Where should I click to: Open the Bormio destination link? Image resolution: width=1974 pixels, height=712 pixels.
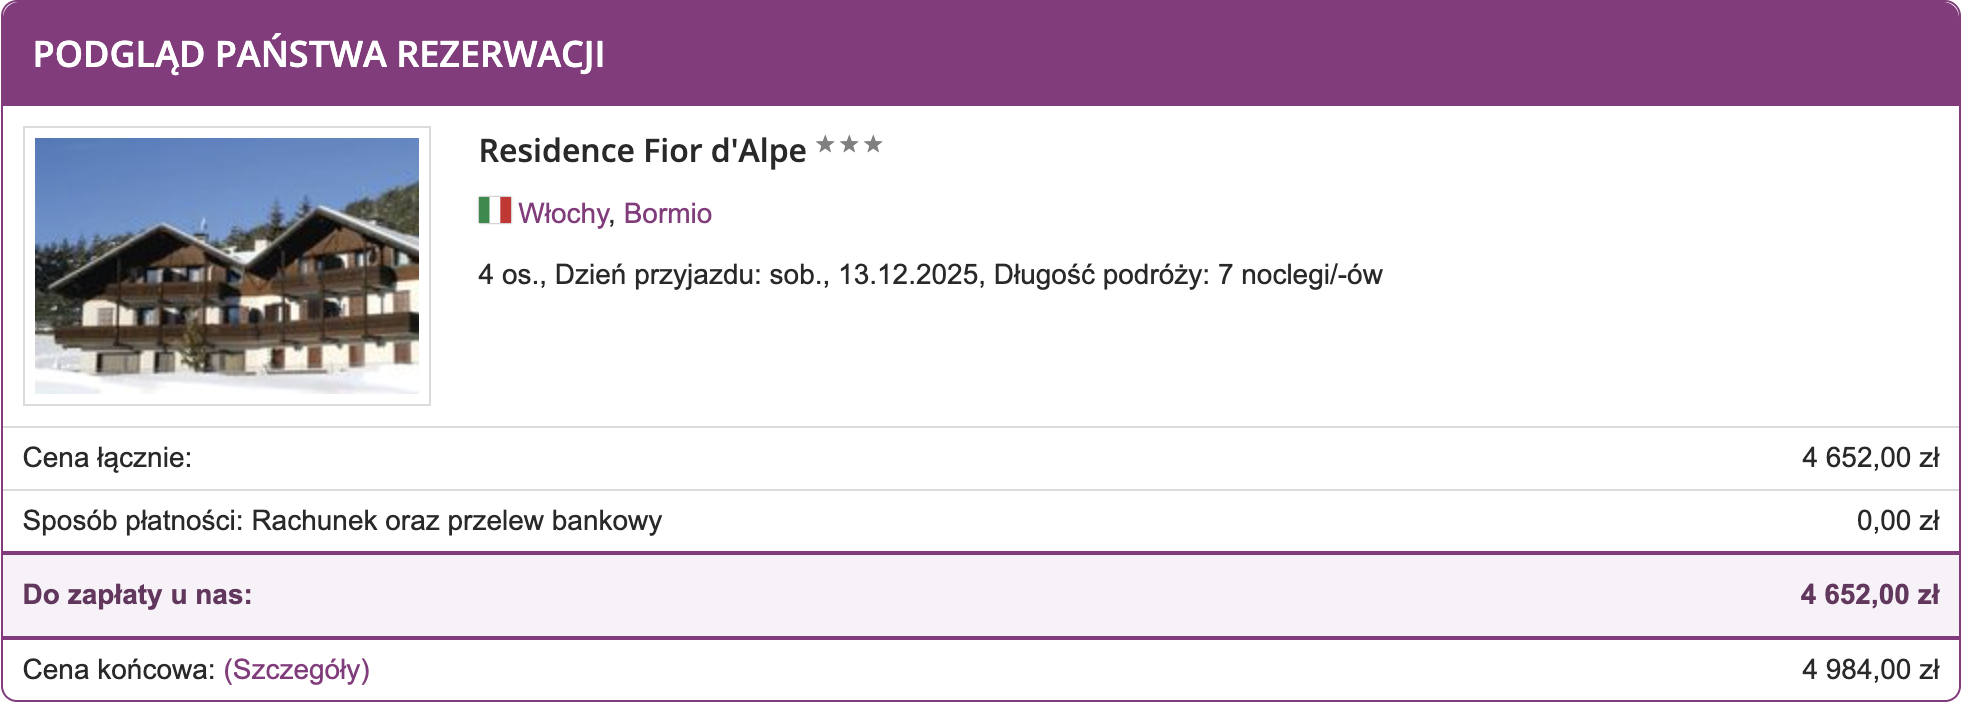(667, 213)
